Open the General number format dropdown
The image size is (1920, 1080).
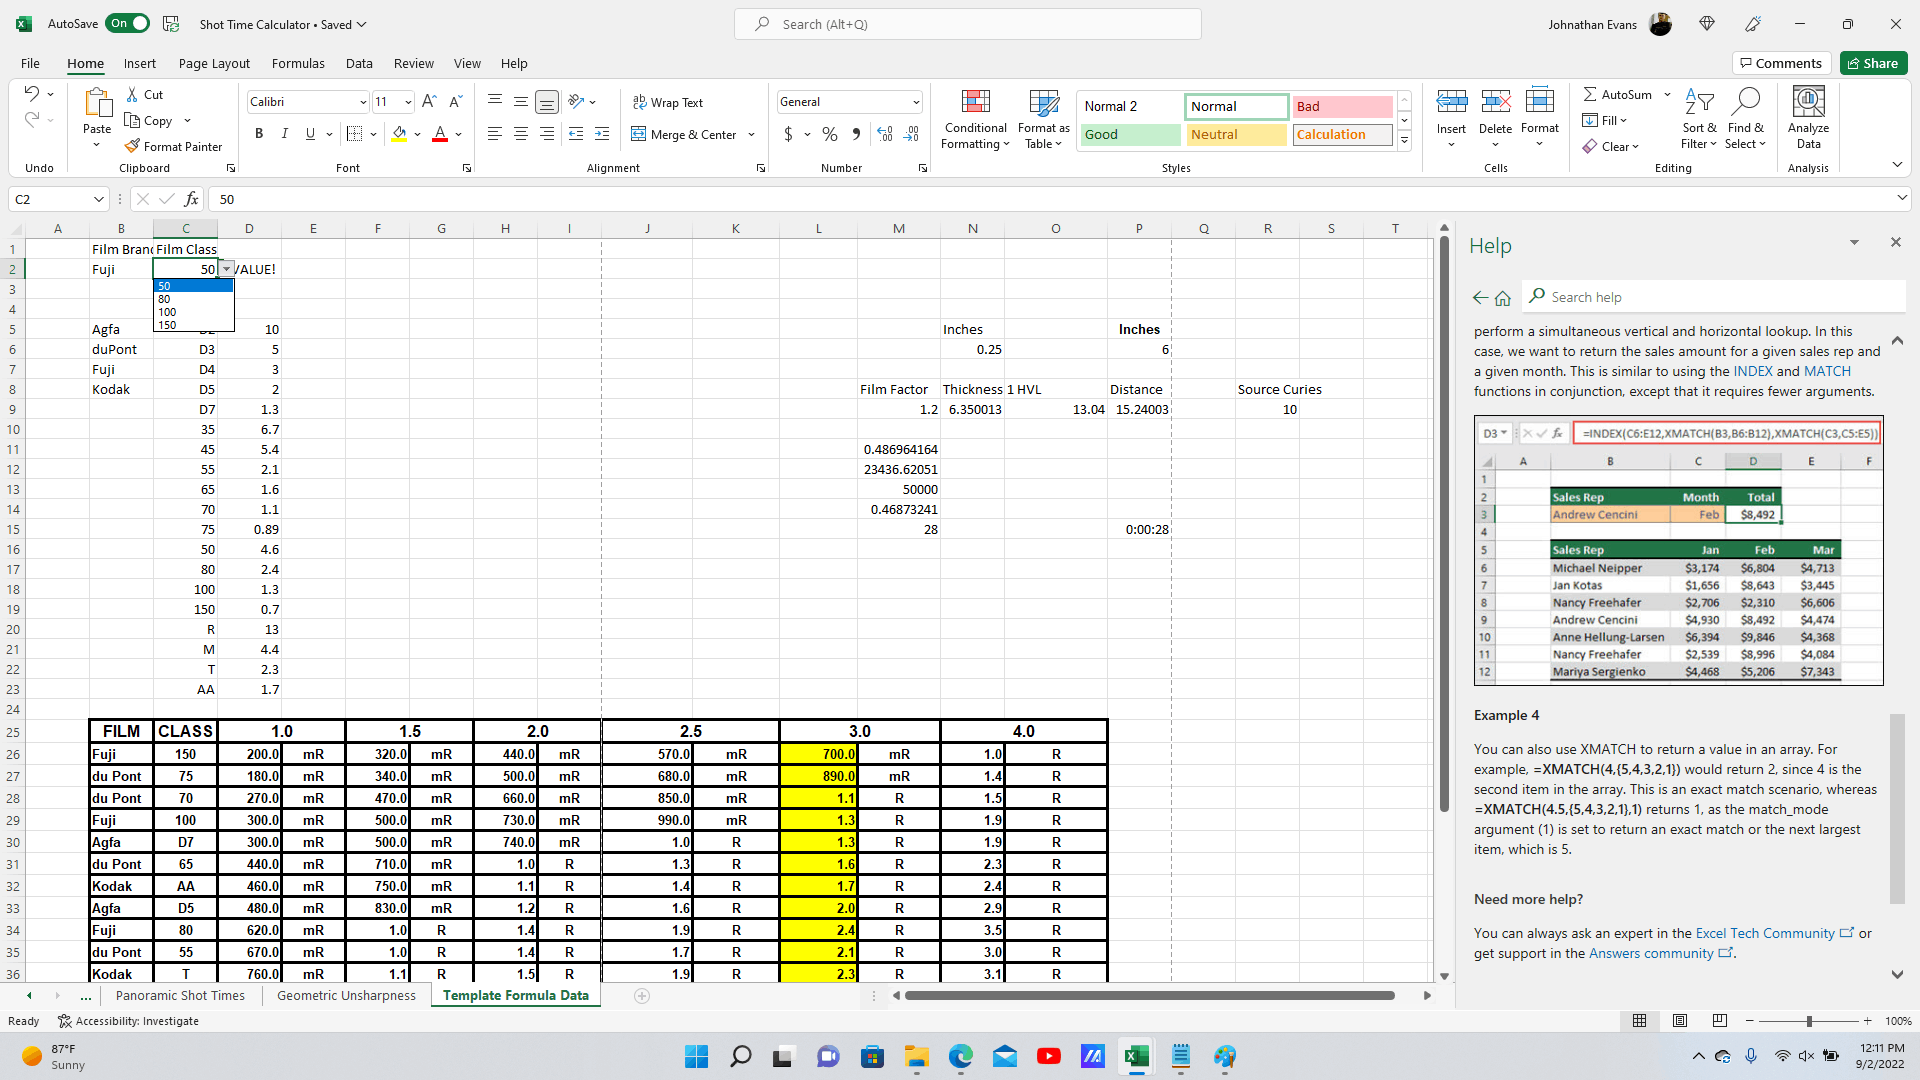click(915, 102)
